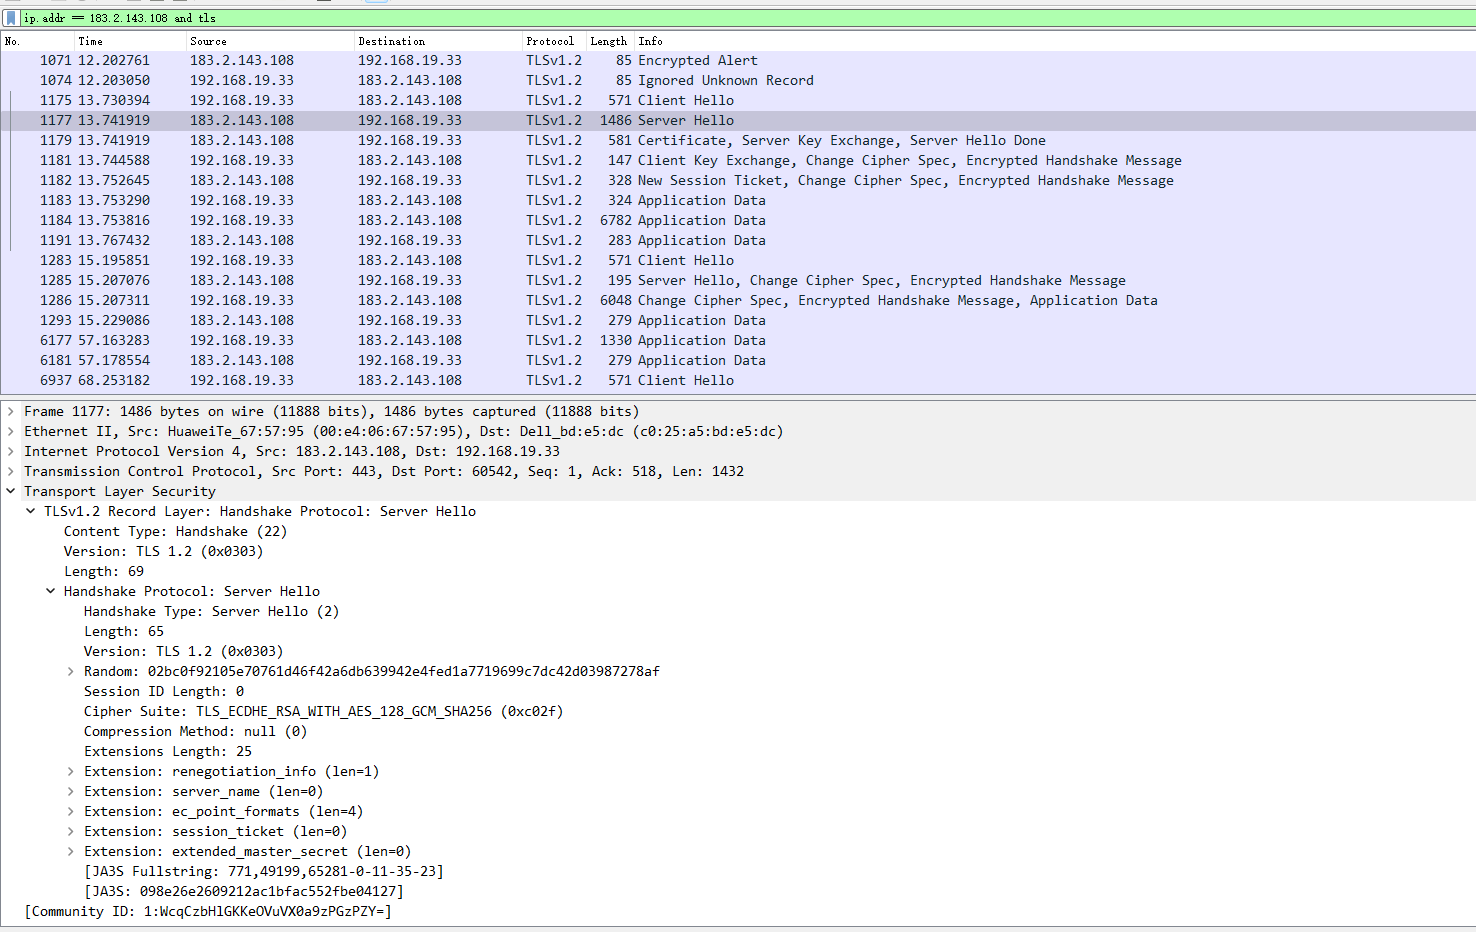Expand the Transmission Control Protocol section
The image size is (1476, 932).
(x=11, y=471)
